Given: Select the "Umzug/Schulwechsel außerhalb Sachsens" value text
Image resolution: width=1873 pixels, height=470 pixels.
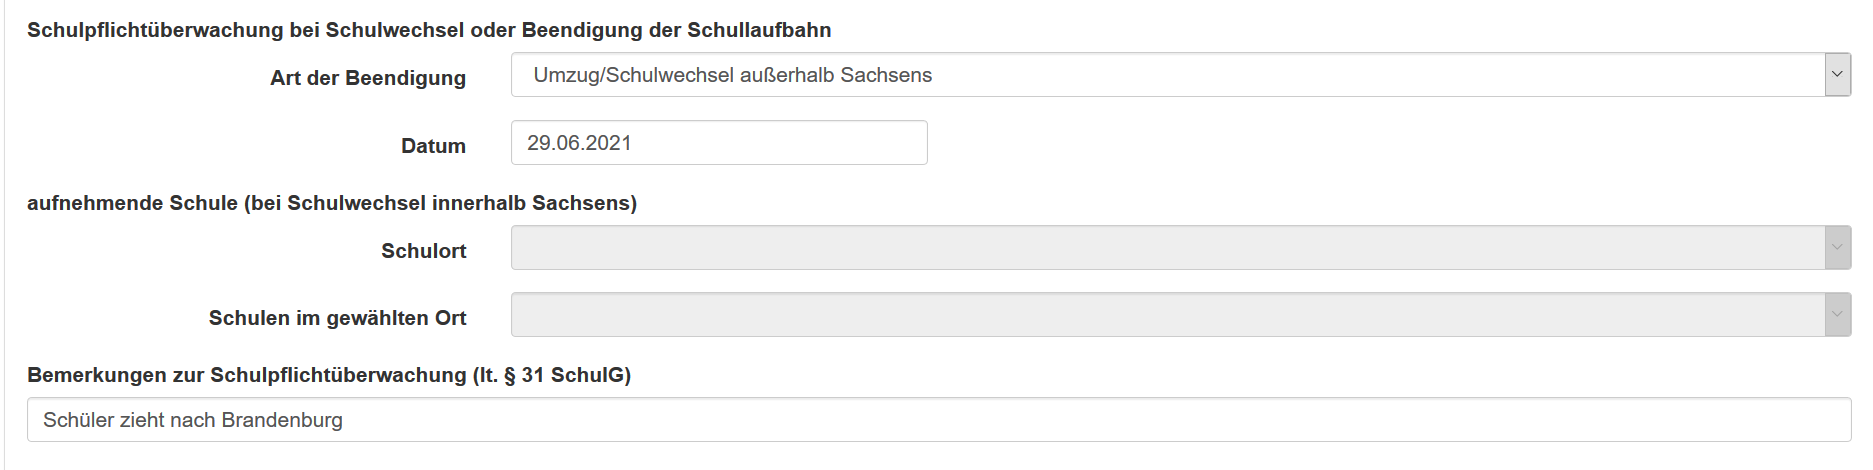Looking at the screenshot, I should 732,75.
